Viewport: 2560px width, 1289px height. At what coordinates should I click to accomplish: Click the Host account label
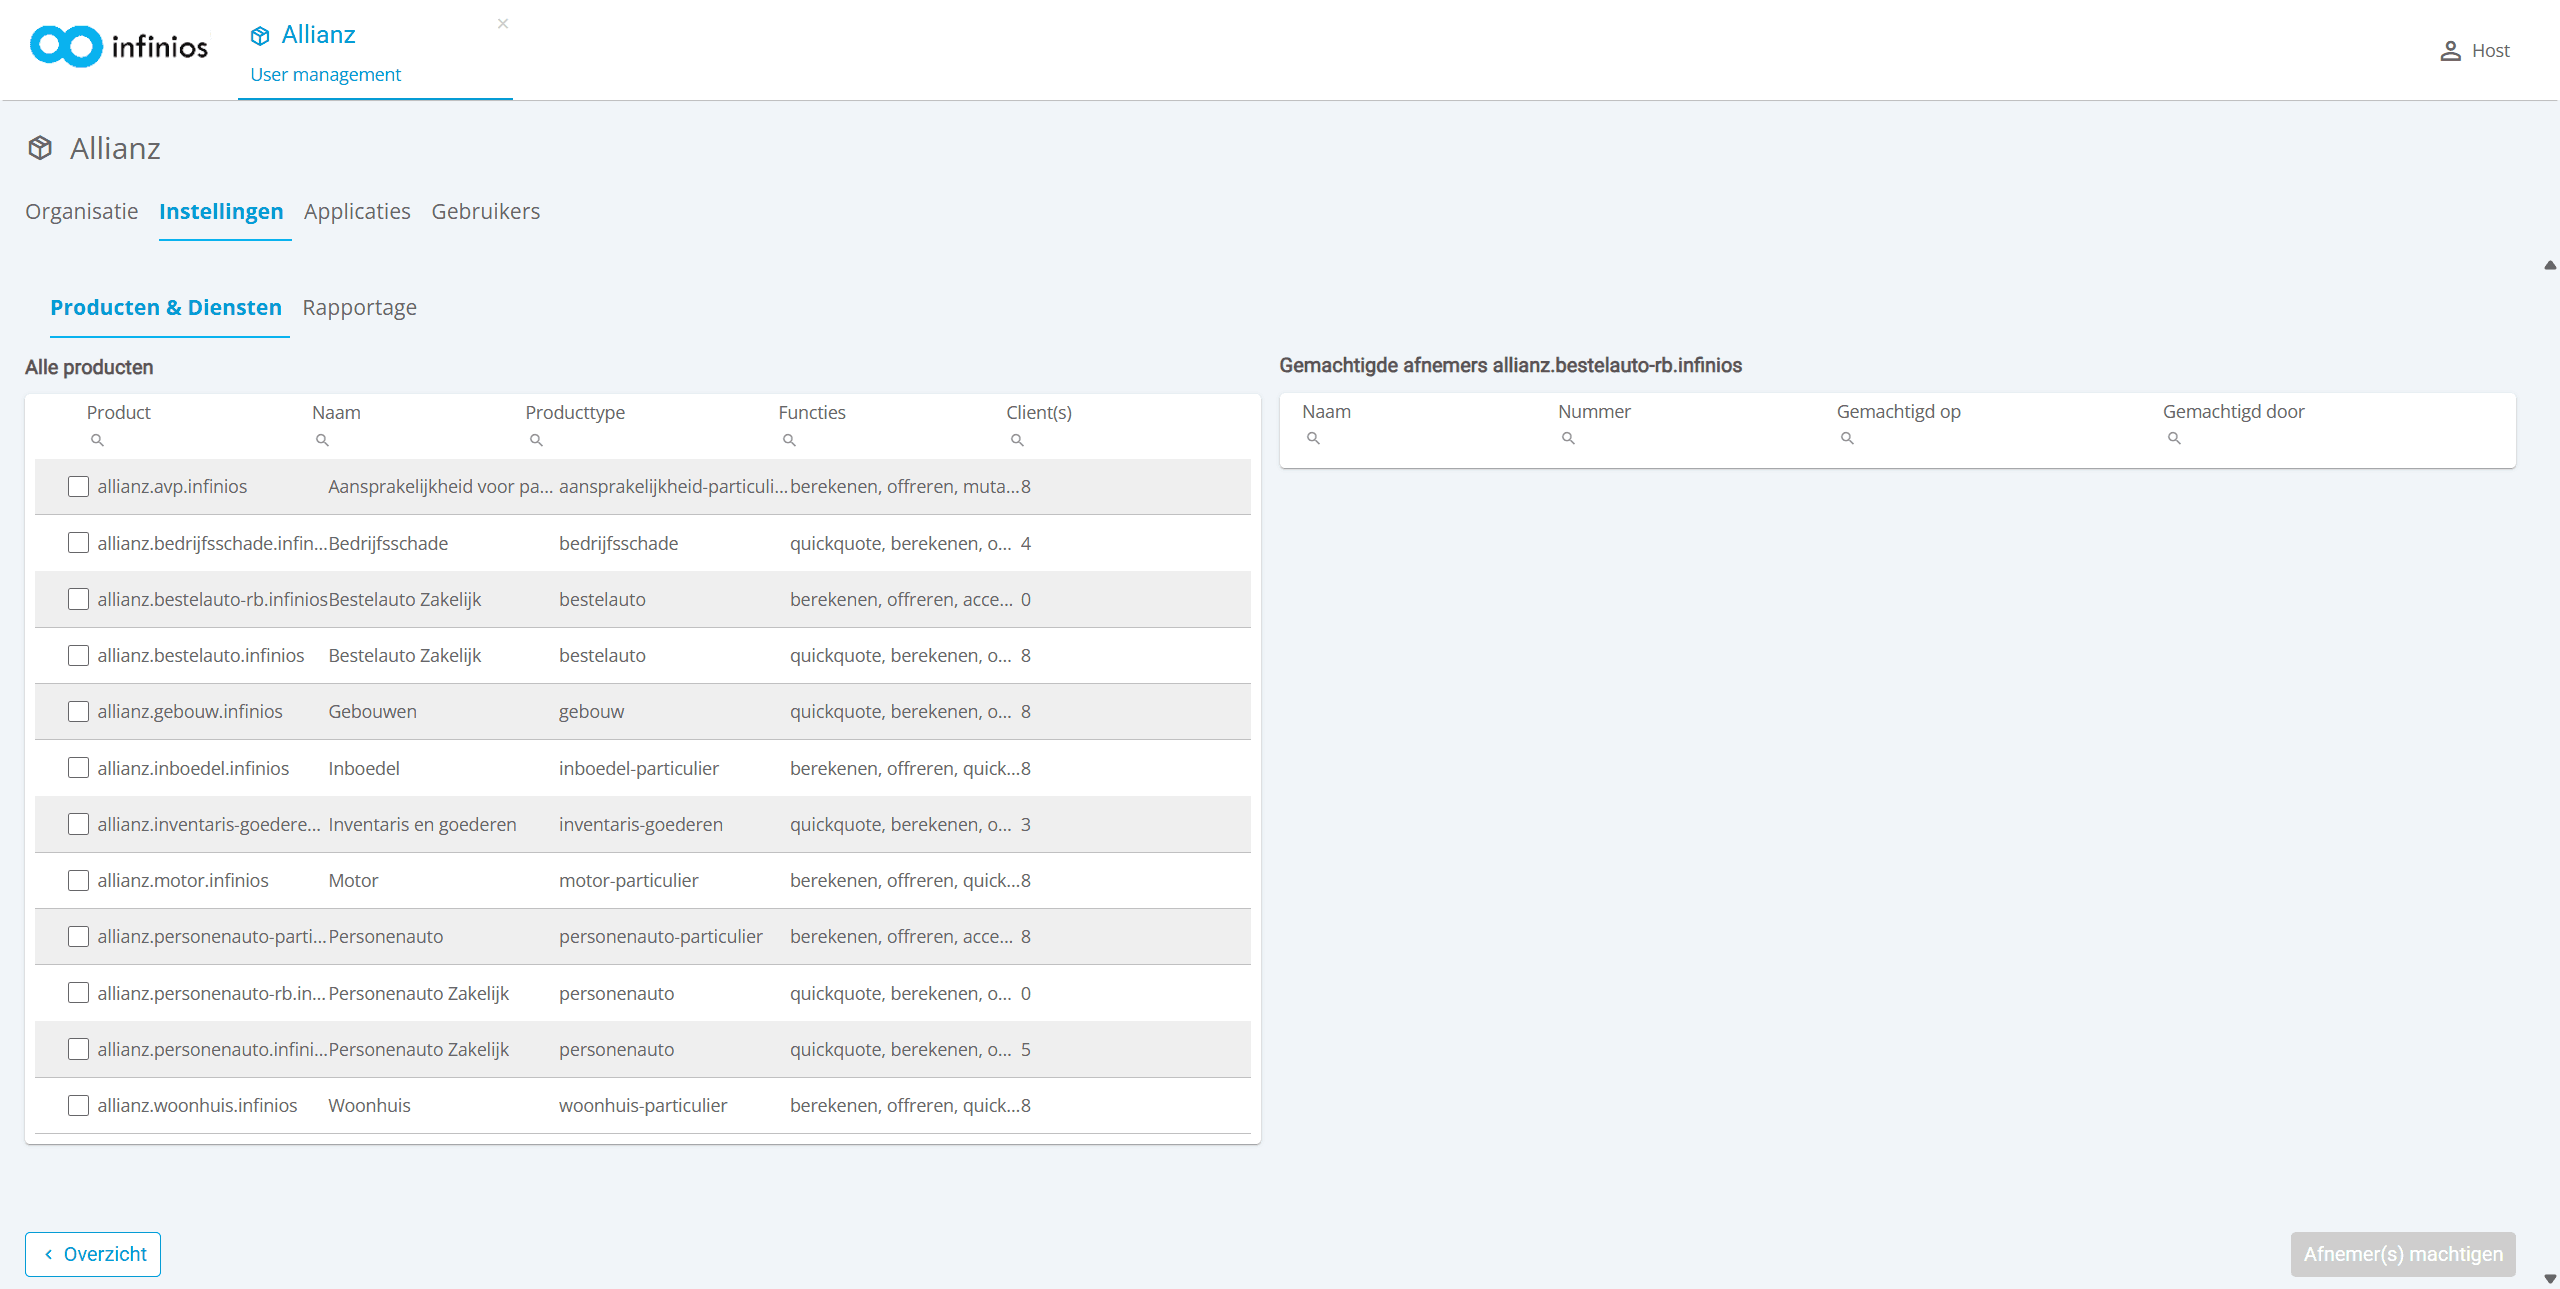pyautogui.click(x=2491, y=51)
